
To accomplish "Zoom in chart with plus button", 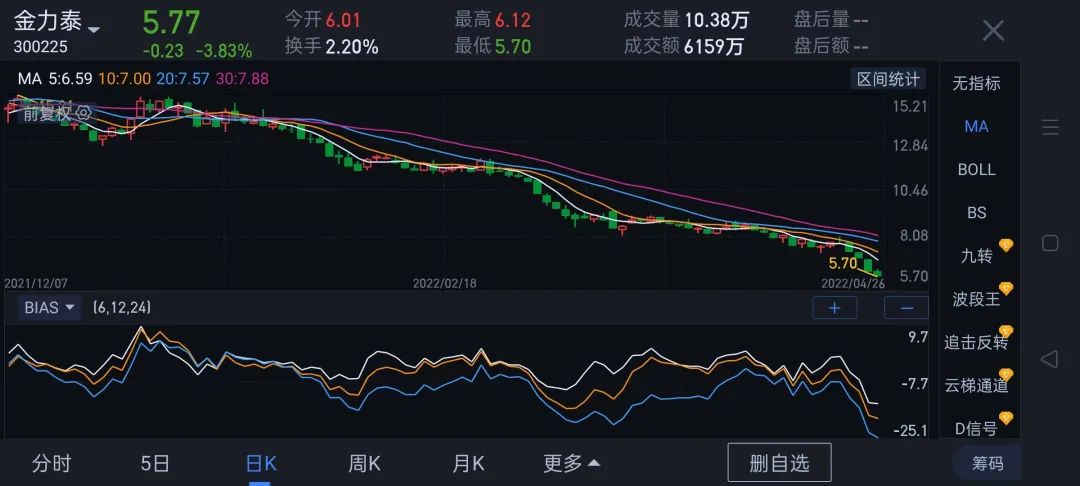I will pyautogui.click(x=834, y=308).
